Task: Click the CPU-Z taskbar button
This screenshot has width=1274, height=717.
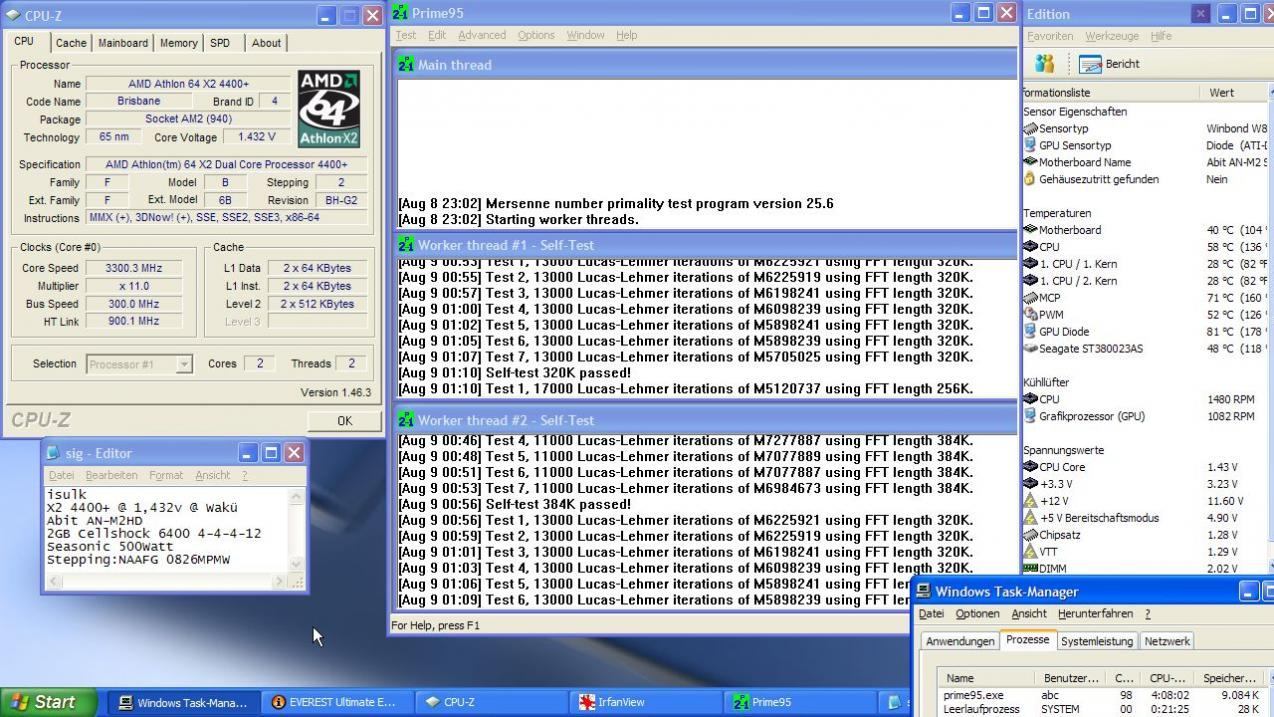Action: pos(490,702)
